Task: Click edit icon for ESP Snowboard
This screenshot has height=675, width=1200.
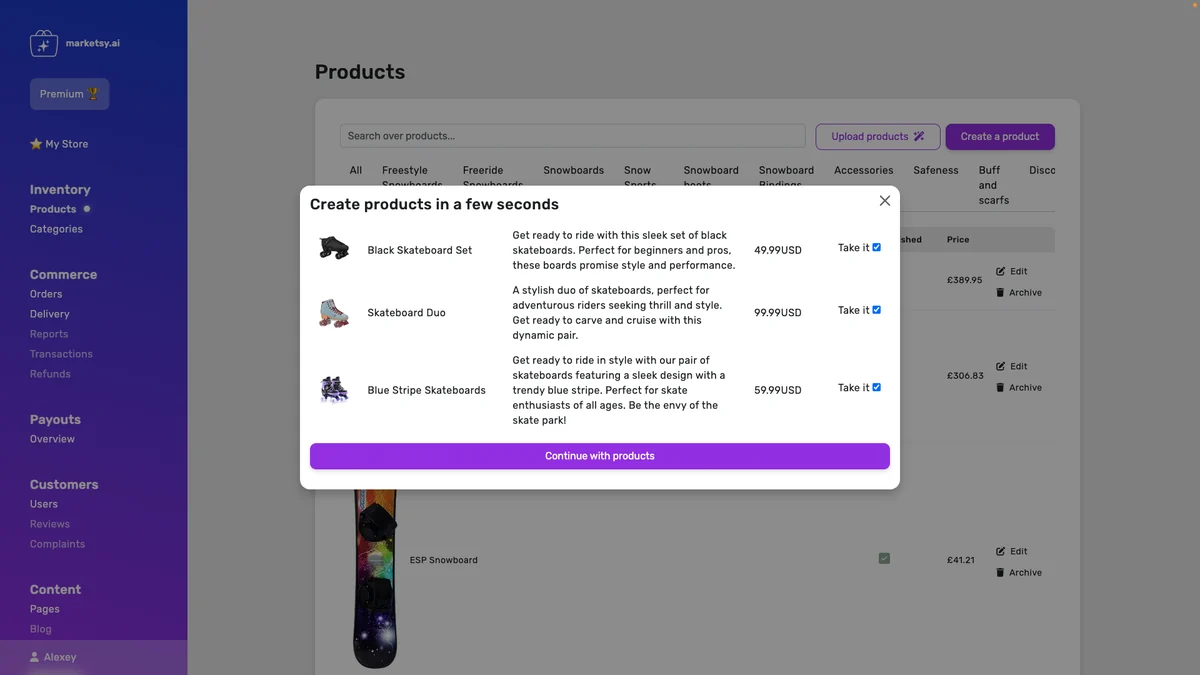Action: (x=1001, y=551)
